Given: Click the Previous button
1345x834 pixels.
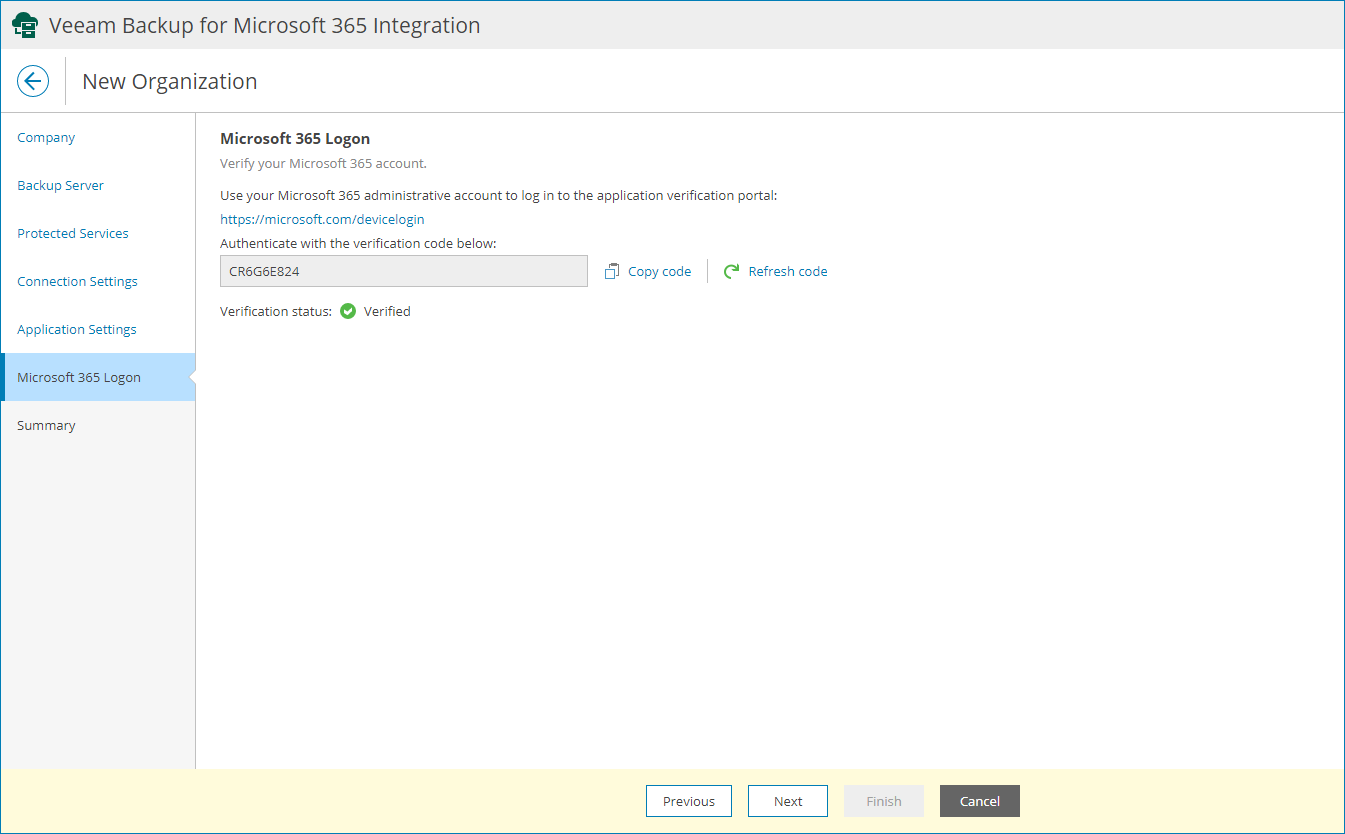Looking at the screenshot, I should [688, 800].
